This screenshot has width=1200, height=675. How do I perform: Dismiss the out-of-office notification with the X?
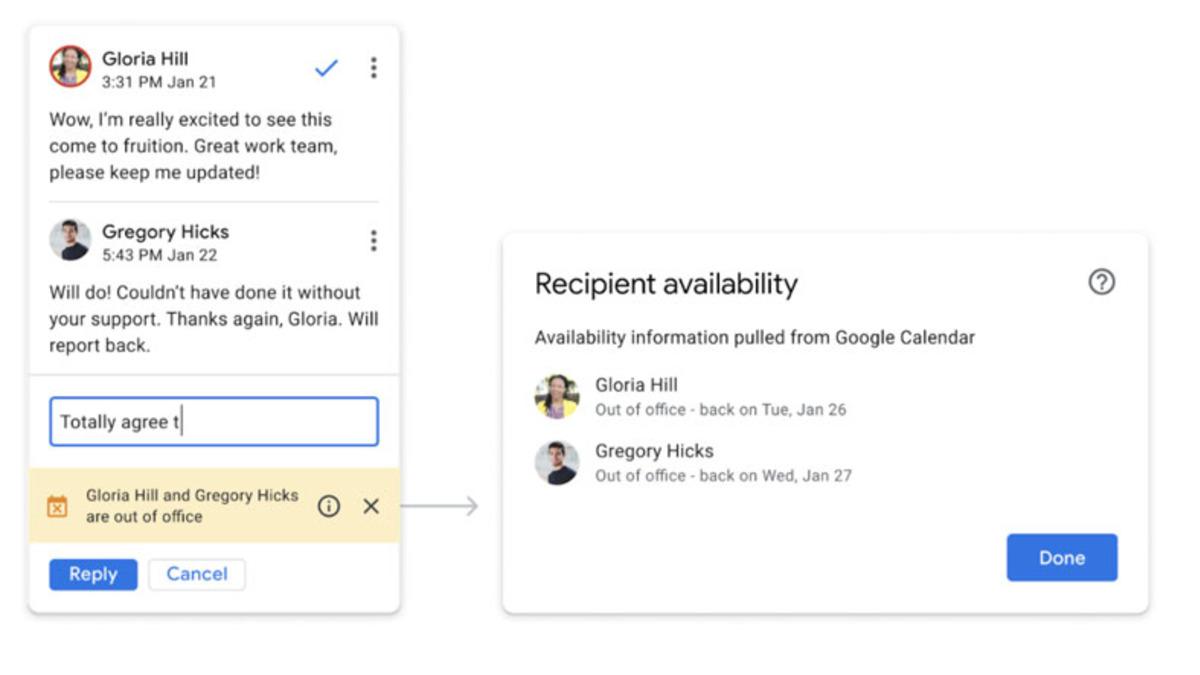click(x=371, y=506)
